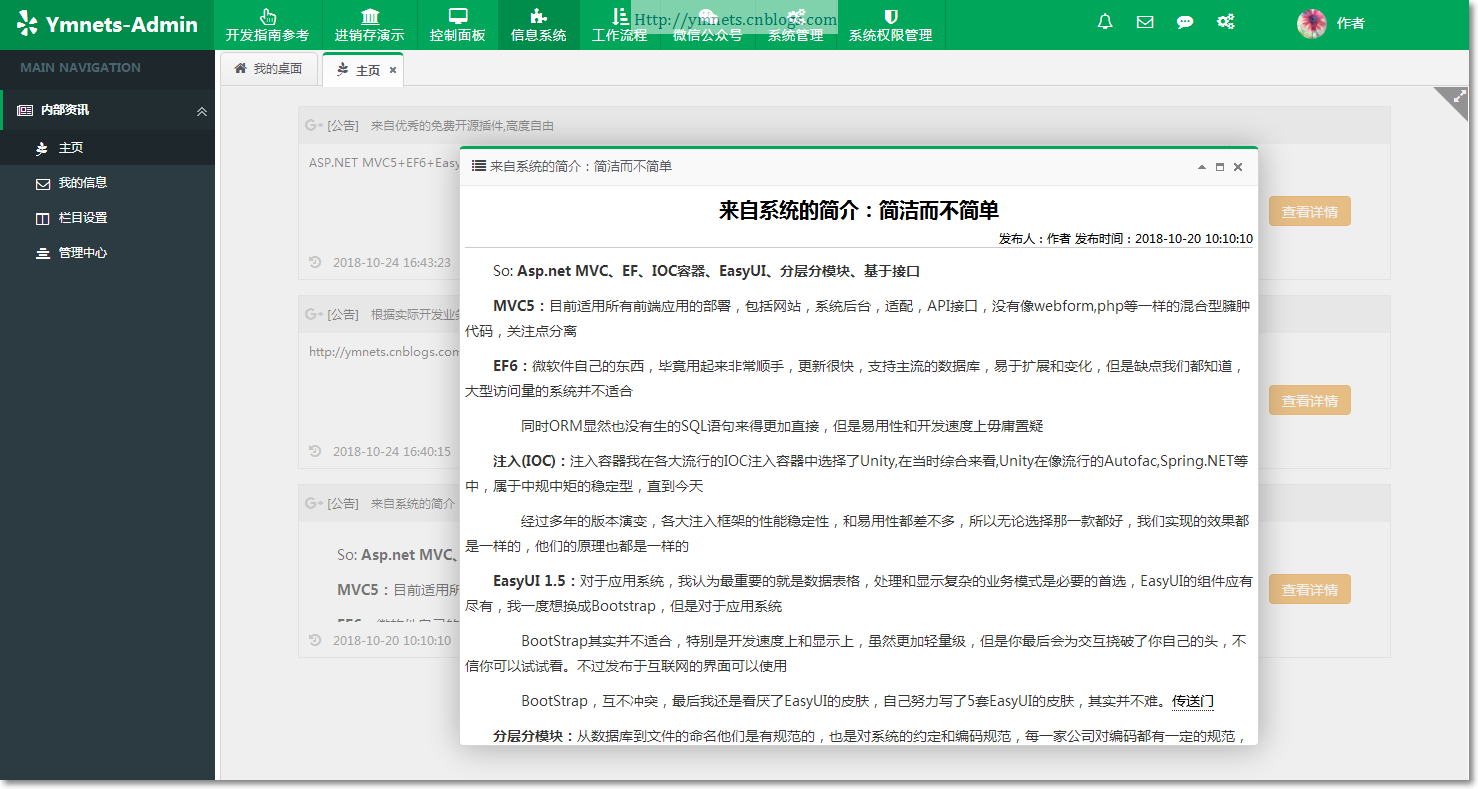This screenshot has height=789, width=1478.
Task: Open the 开发指南参考 top menu
Action: tap(267, 25)
